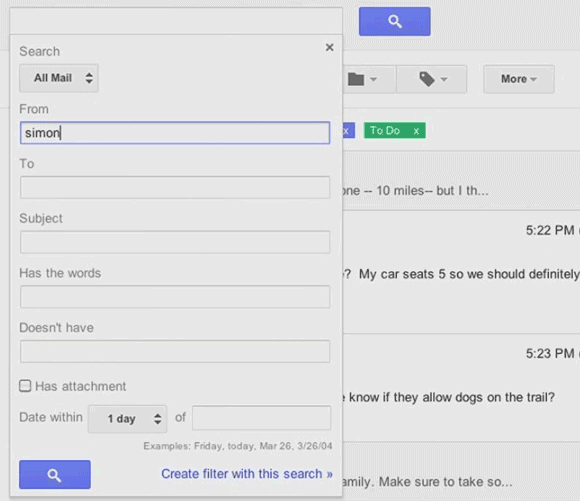Click the date input after 'of'
Screen dimensions: 580x501
click(x=262, y=418)
